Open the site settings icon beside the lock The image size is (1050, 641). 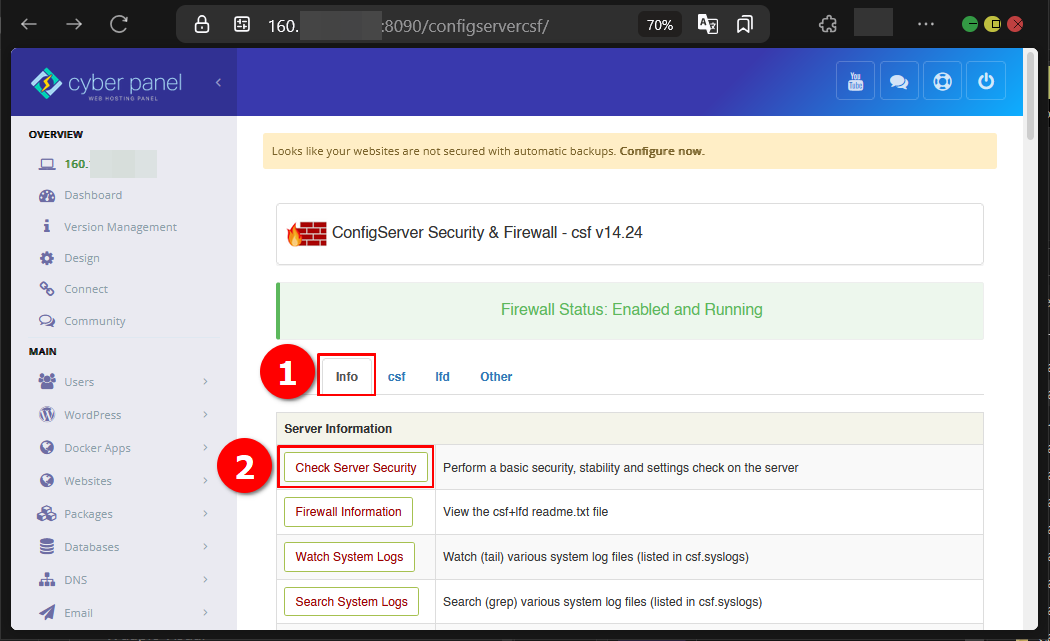(242, 25)
